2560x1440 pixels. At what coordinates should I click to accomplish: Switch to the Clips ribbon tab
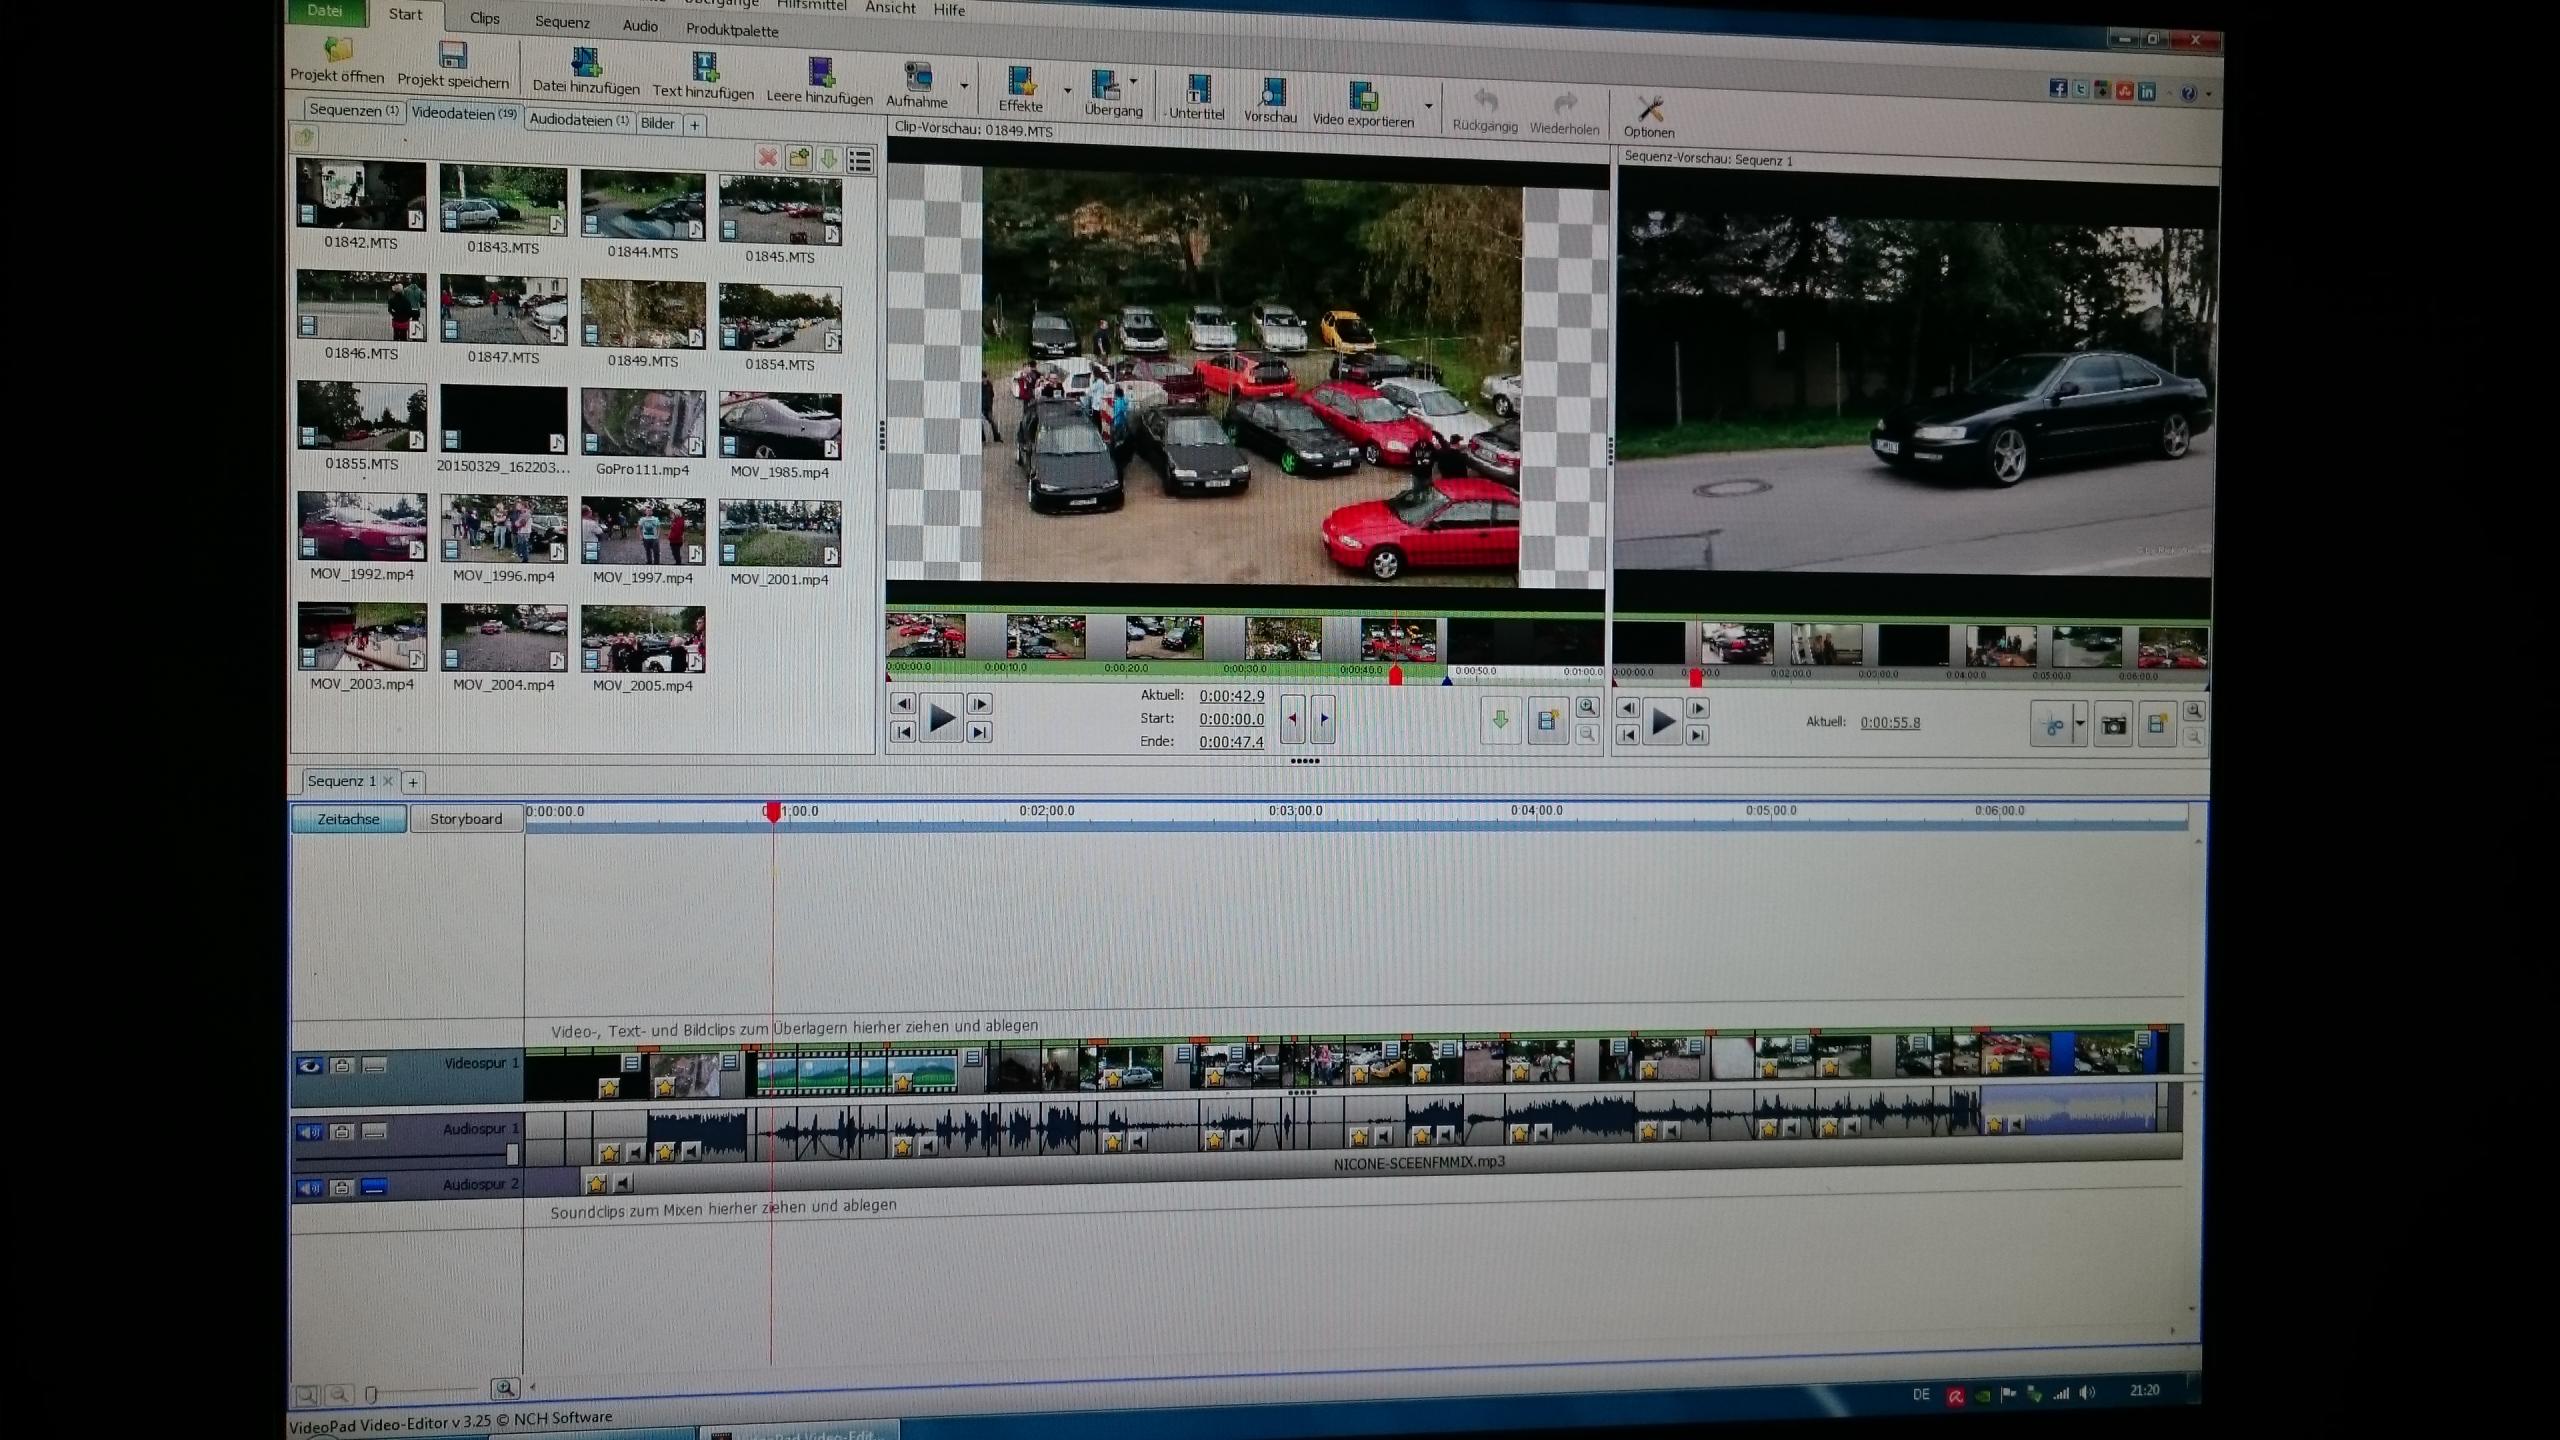coord(485,18)
